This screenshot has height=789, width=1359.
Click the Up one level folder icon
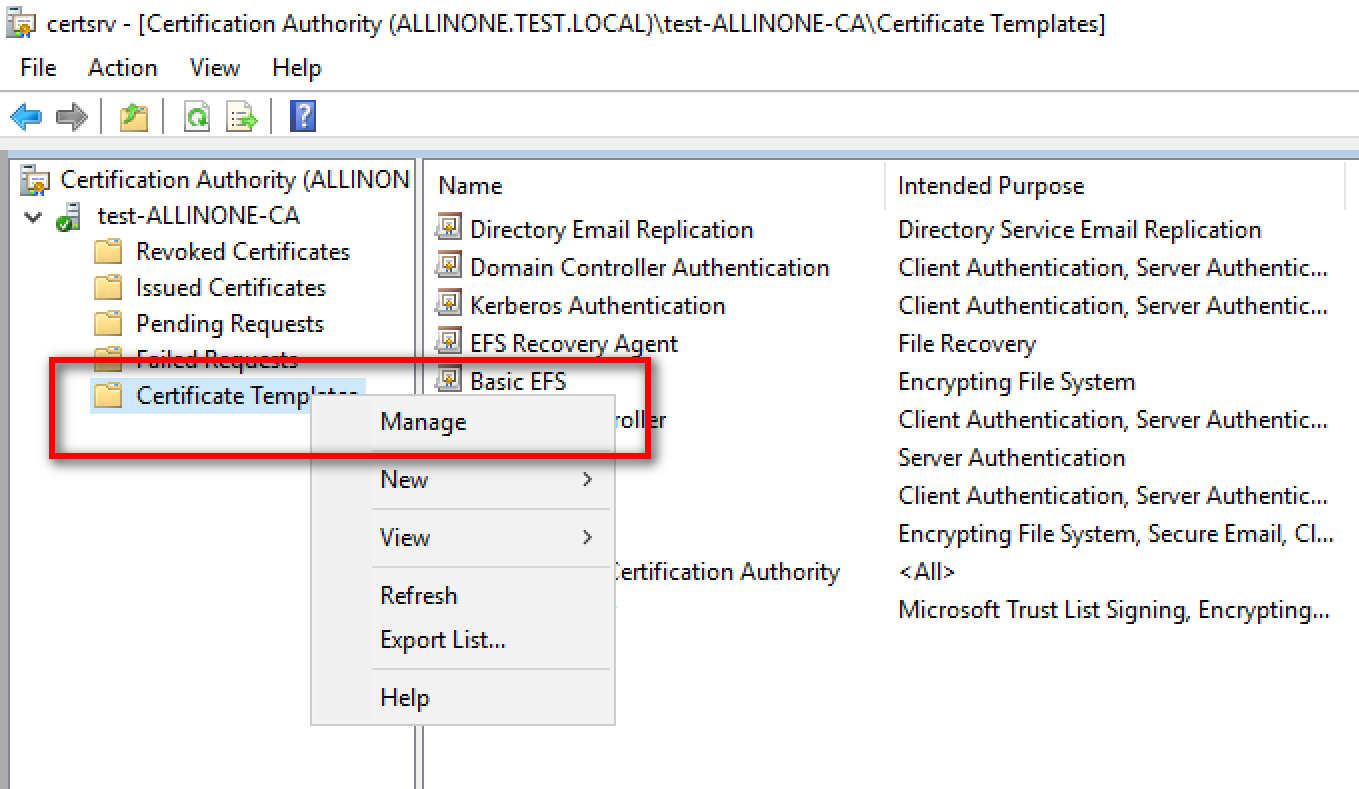click(134, 117)
